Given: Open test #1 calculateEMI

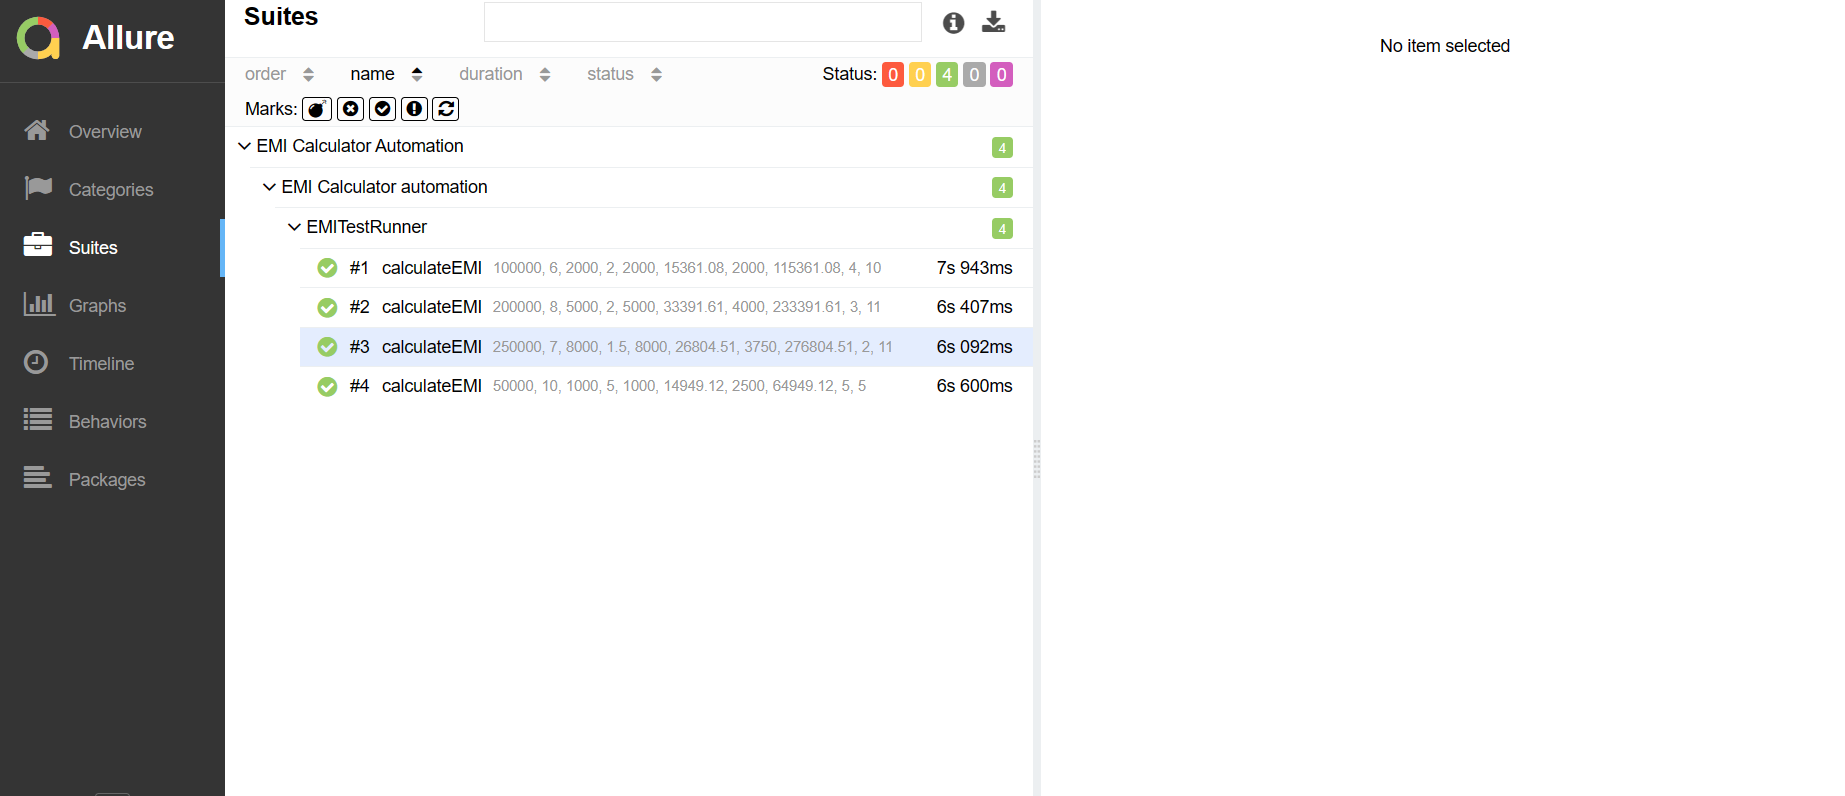Looking at the screenshot, I should click(666, 268).
